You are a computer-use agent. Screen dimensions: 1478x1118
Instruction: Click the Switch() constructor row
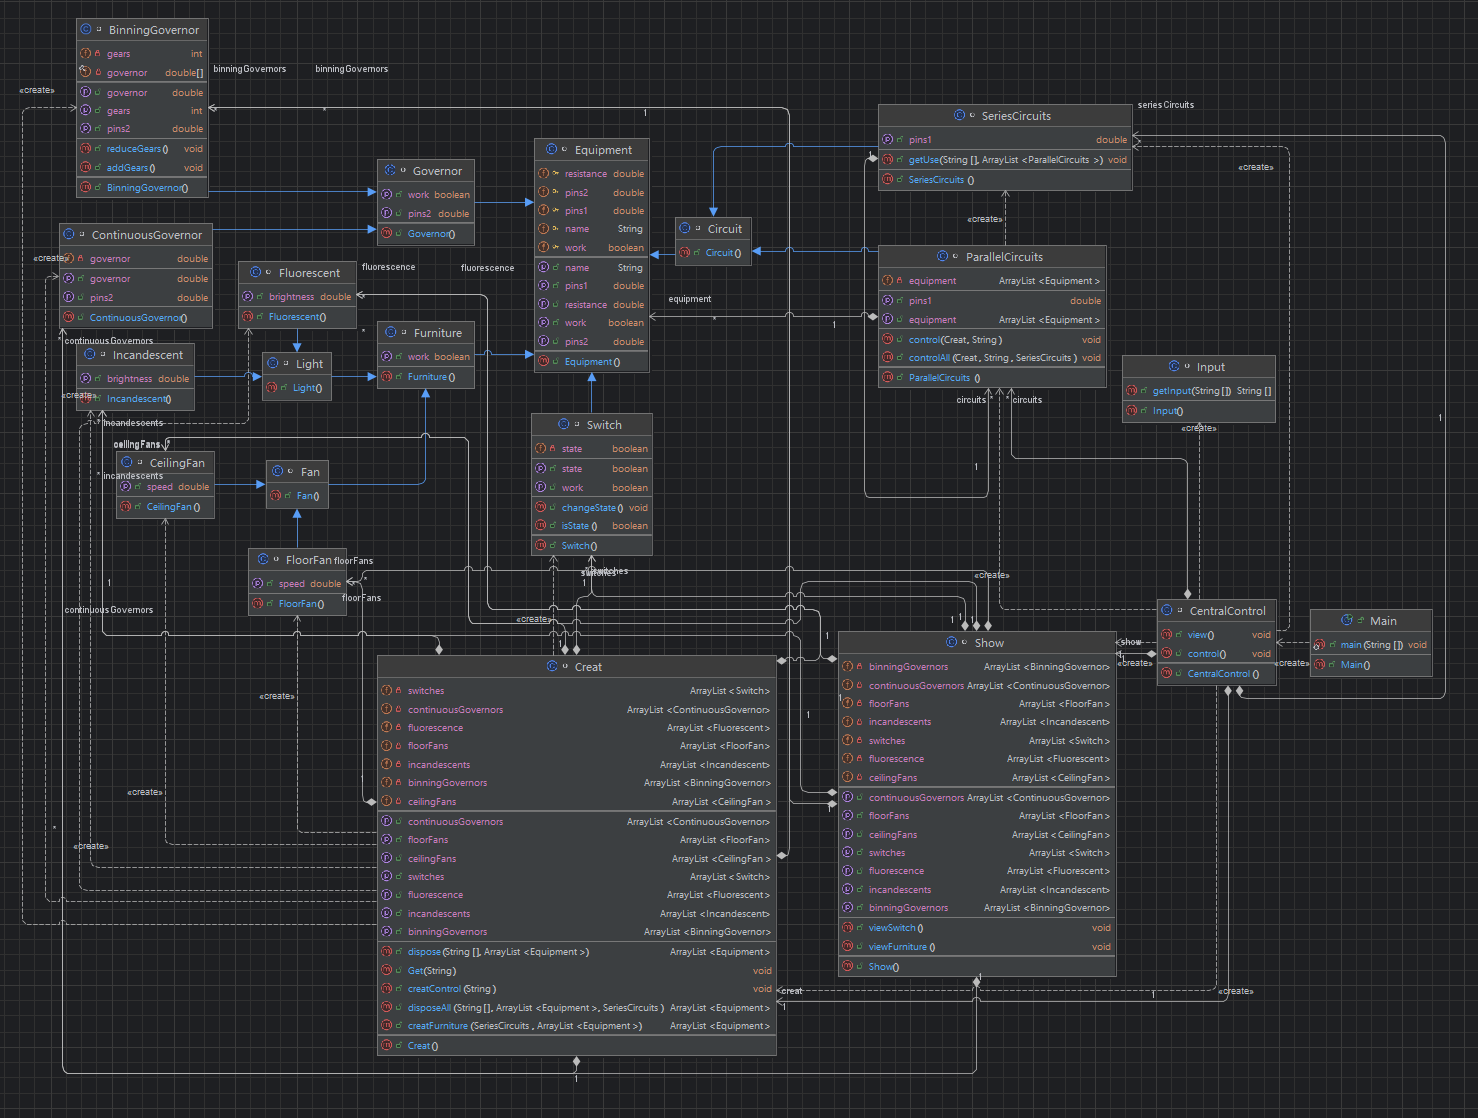point(591,546)
